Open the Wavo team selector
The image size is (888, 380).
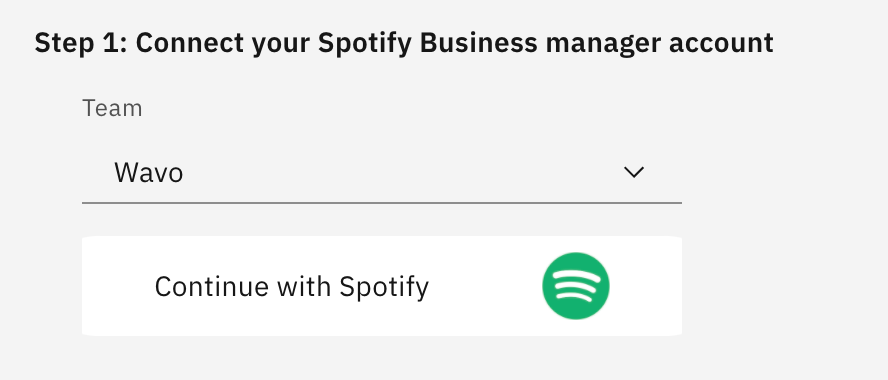point(382,172)
